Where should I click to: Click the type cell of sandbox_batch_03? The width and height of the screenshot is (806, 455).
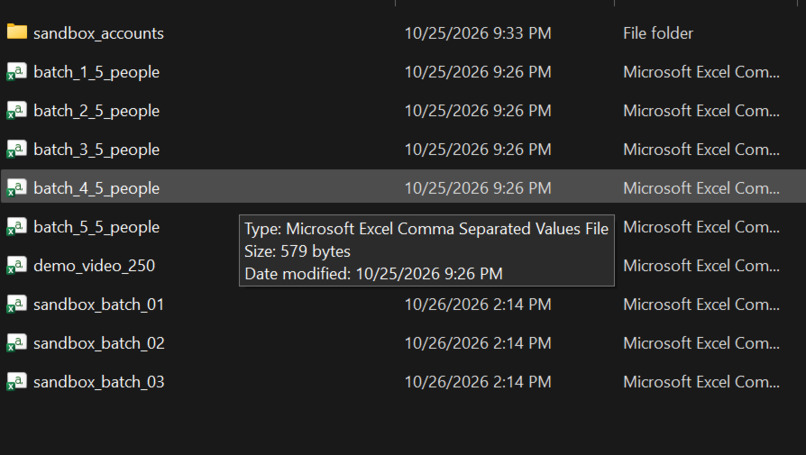click(x=701, y=382)
